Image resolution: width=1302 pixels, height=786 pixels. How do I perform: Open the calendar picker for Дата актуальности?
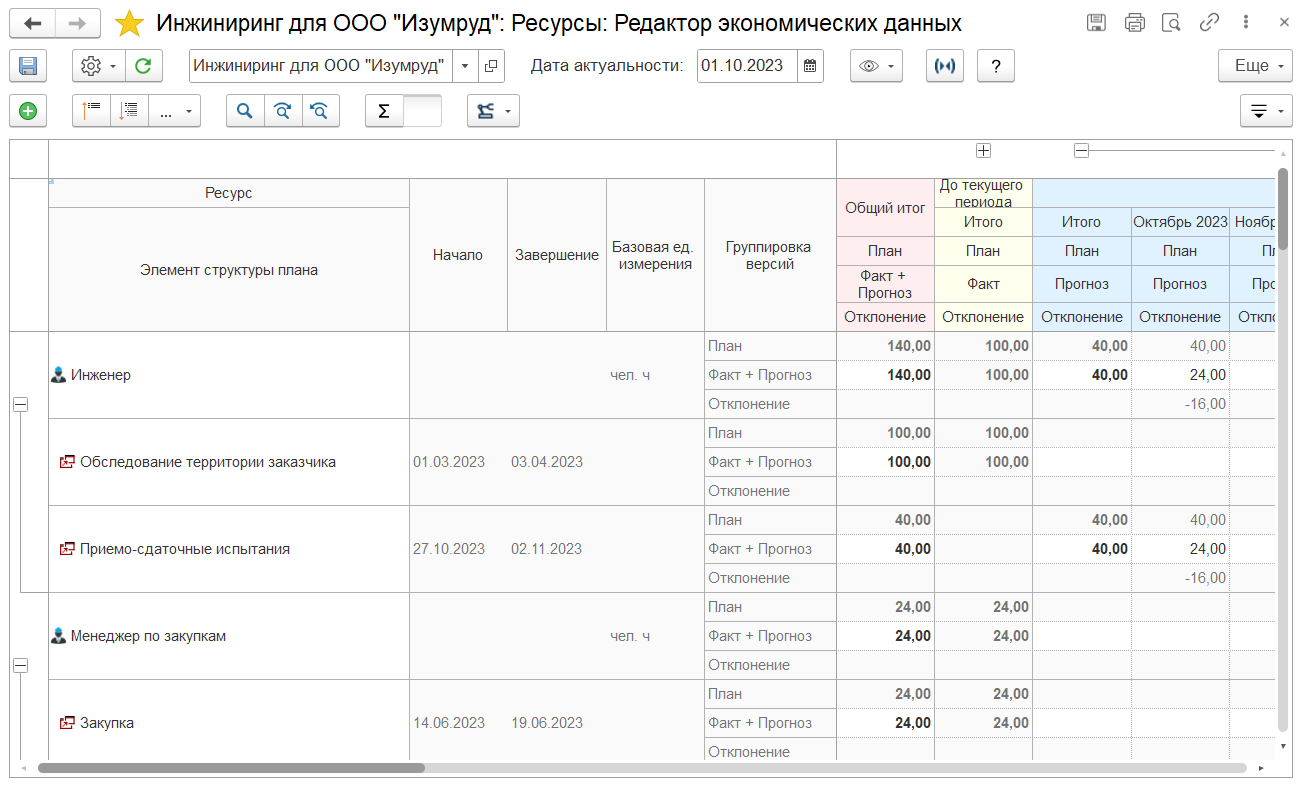(811, 66)
